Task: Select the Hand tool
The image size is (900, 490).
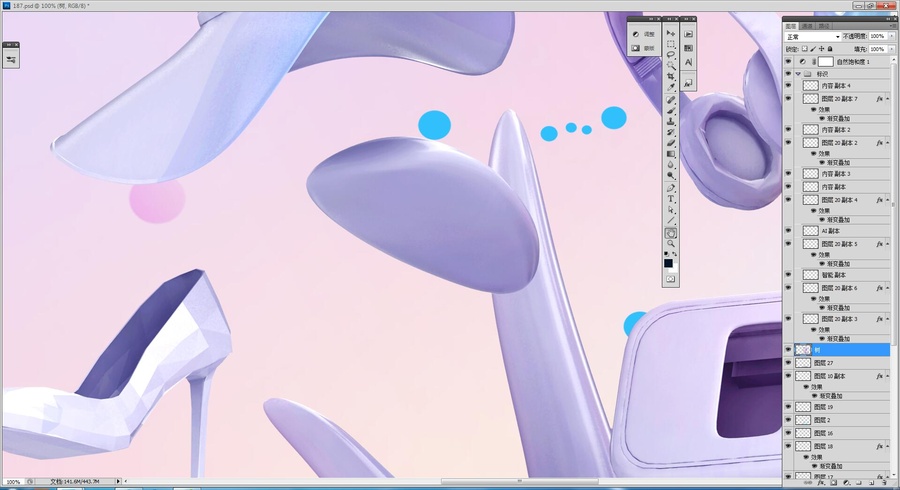Action: pos(670,233)
